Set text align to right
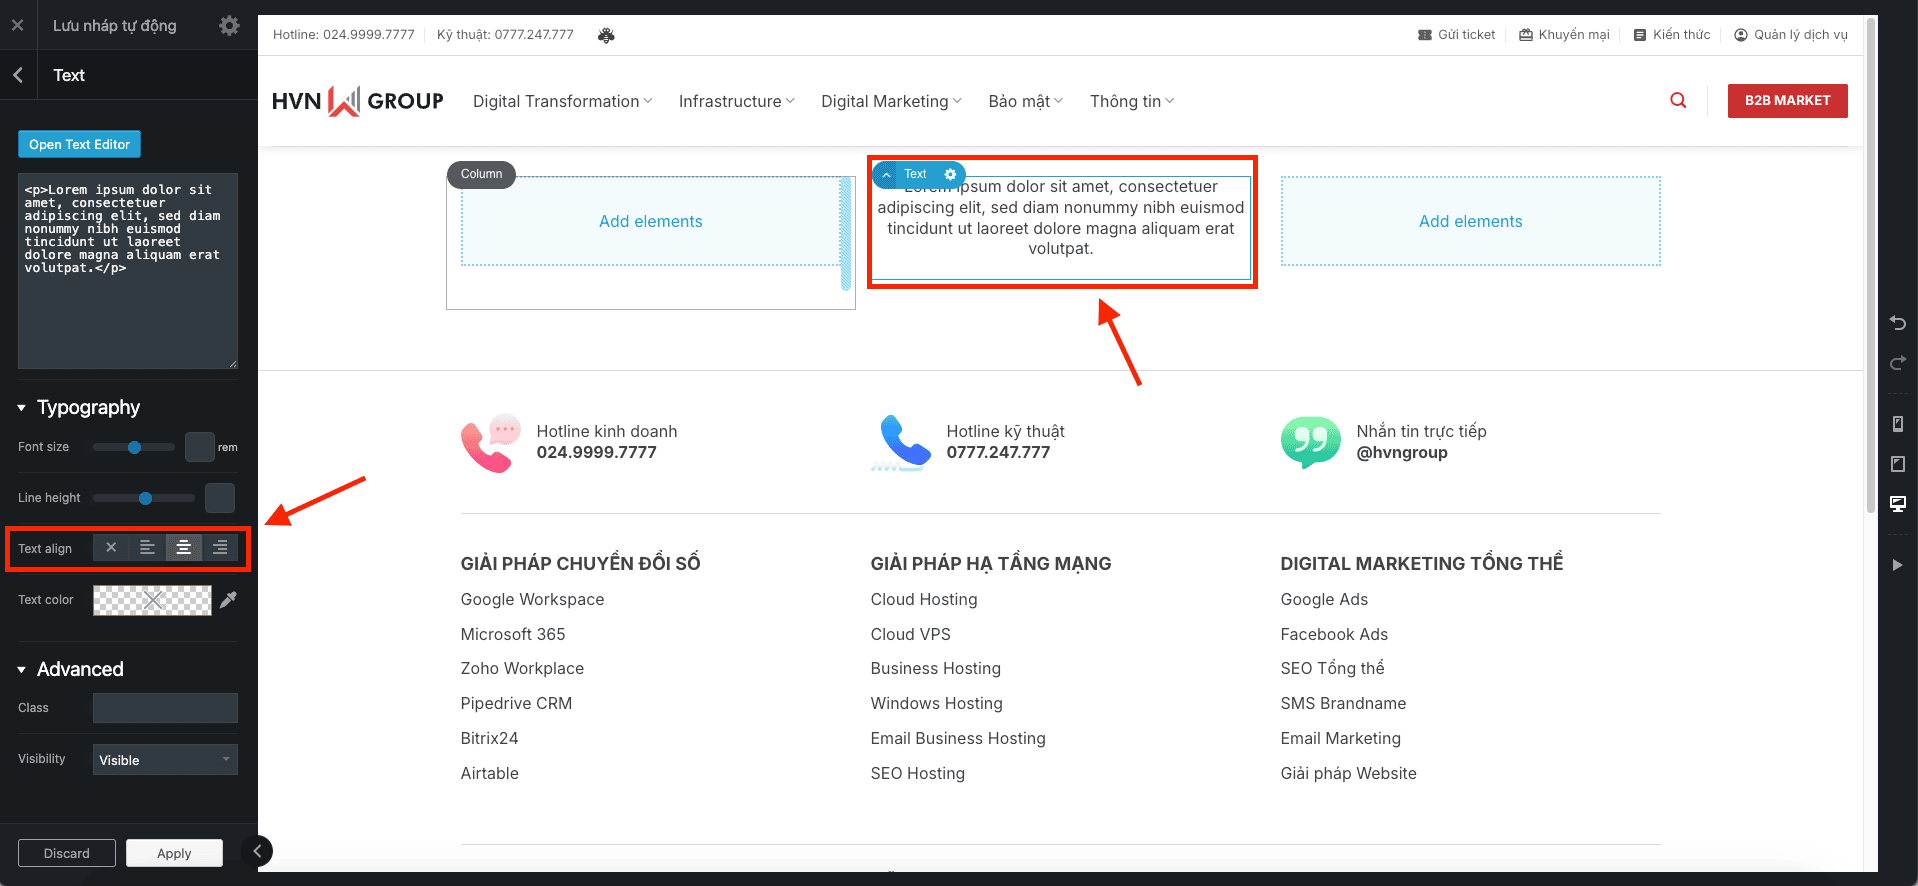 pos(220,547)
